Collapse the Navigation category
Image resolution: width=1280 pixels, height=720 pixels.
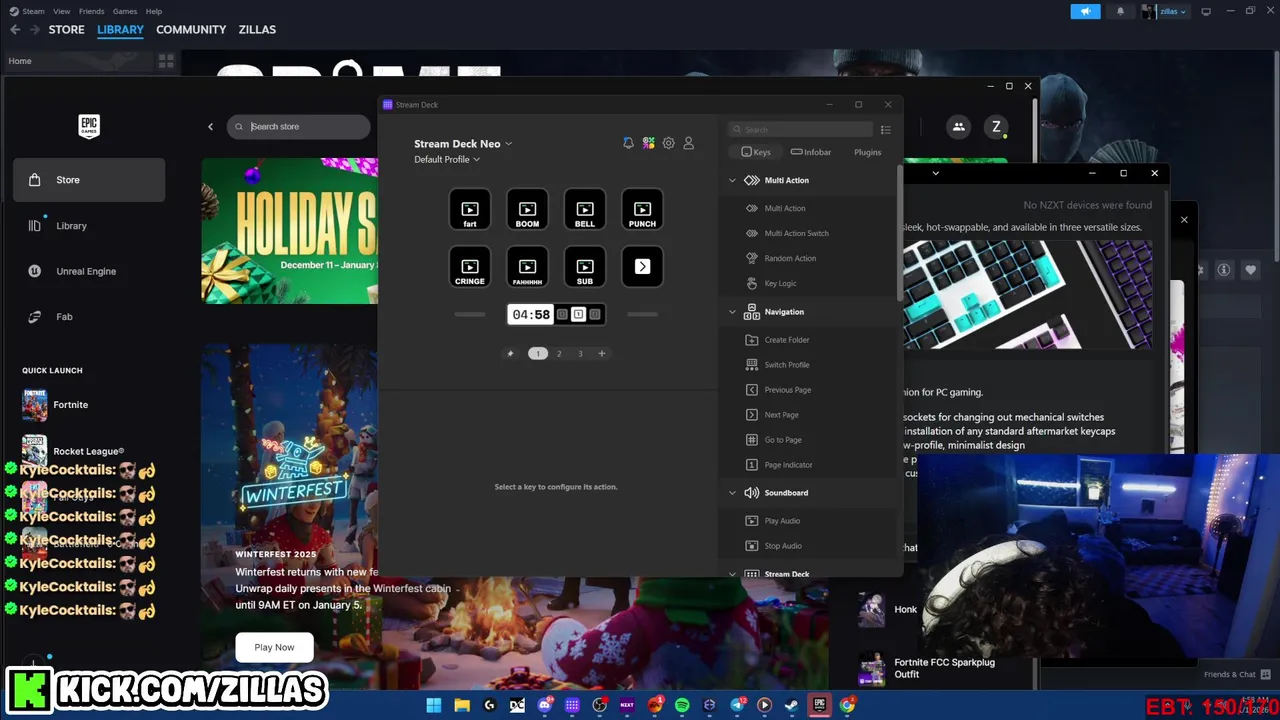coord(732,312)
